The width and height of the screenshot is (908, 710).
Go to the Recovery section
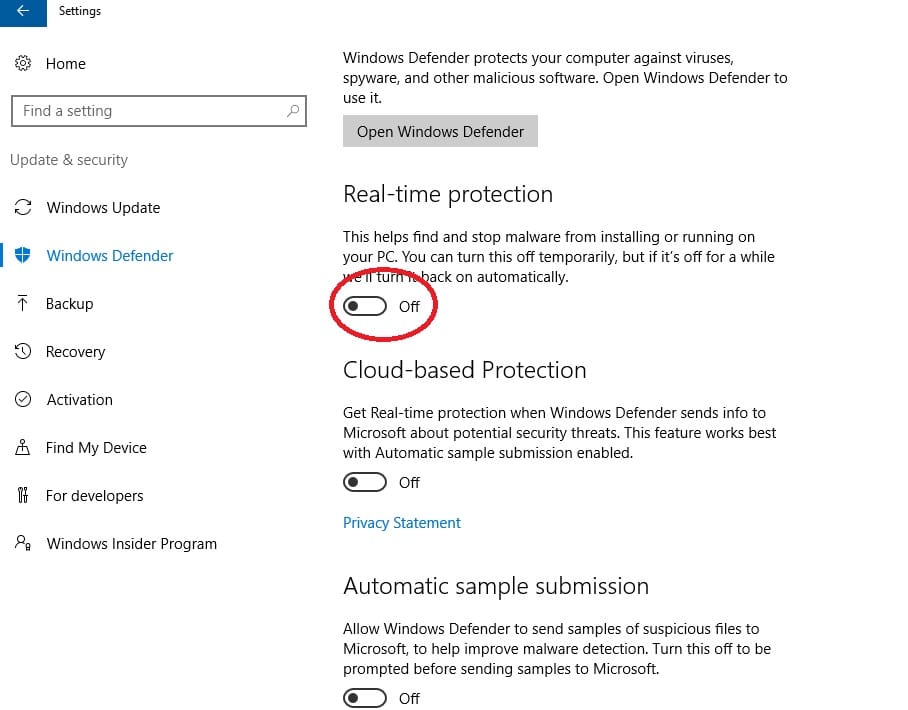75,352
